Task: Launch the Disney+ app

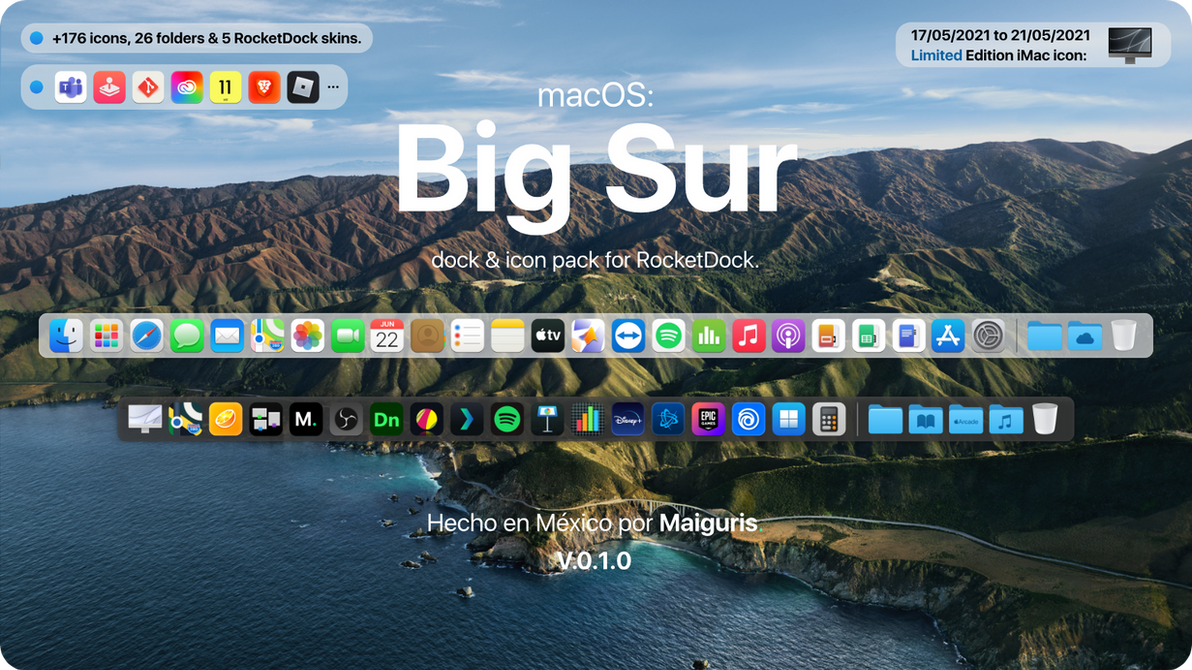Action: tap(628, 419)
